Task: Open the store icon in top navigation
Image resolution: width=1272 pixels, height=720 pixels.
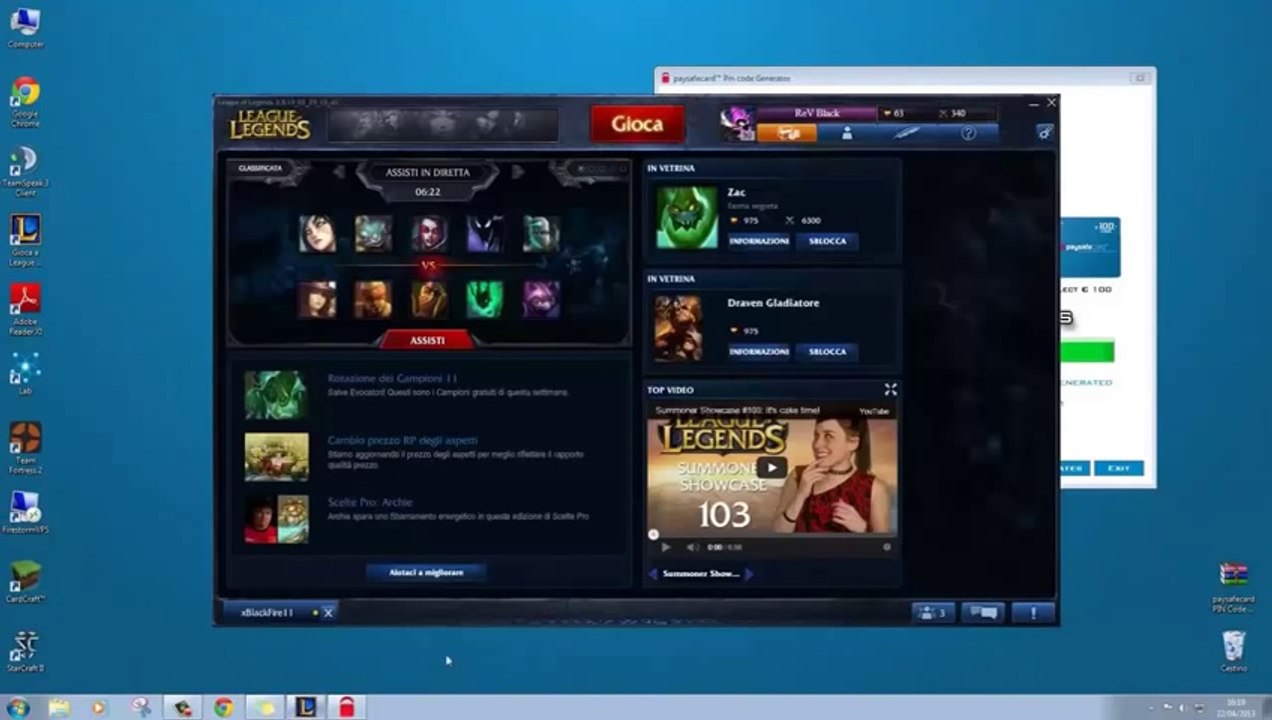Action: click(x=786, y=133)
